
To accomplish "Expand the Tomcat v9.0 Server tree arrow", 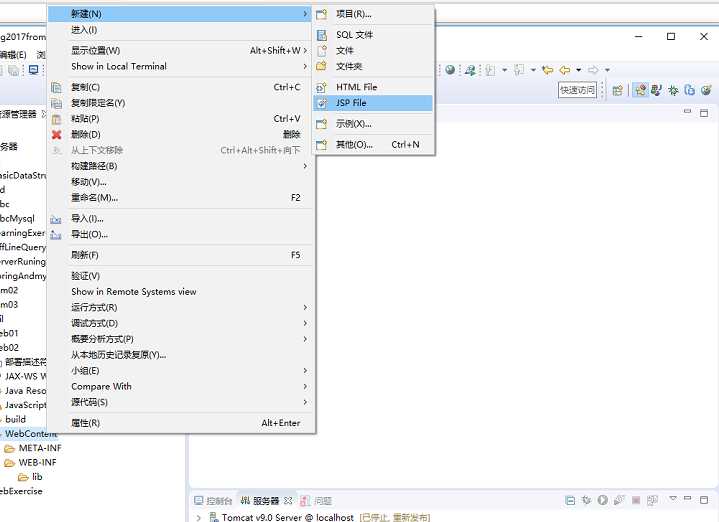I will (198, 517).
